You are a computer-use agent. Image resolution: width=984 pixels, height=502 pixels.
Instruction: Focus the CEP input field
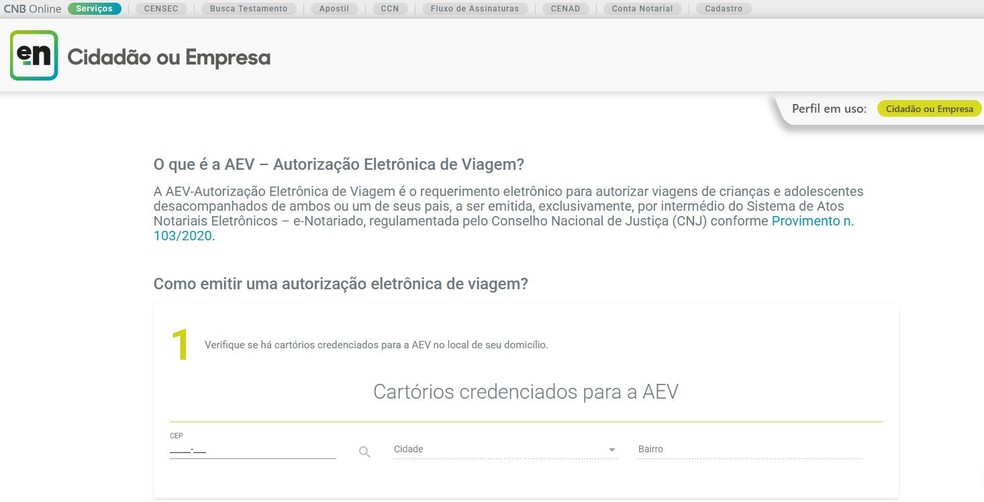(x=252, y=451)
